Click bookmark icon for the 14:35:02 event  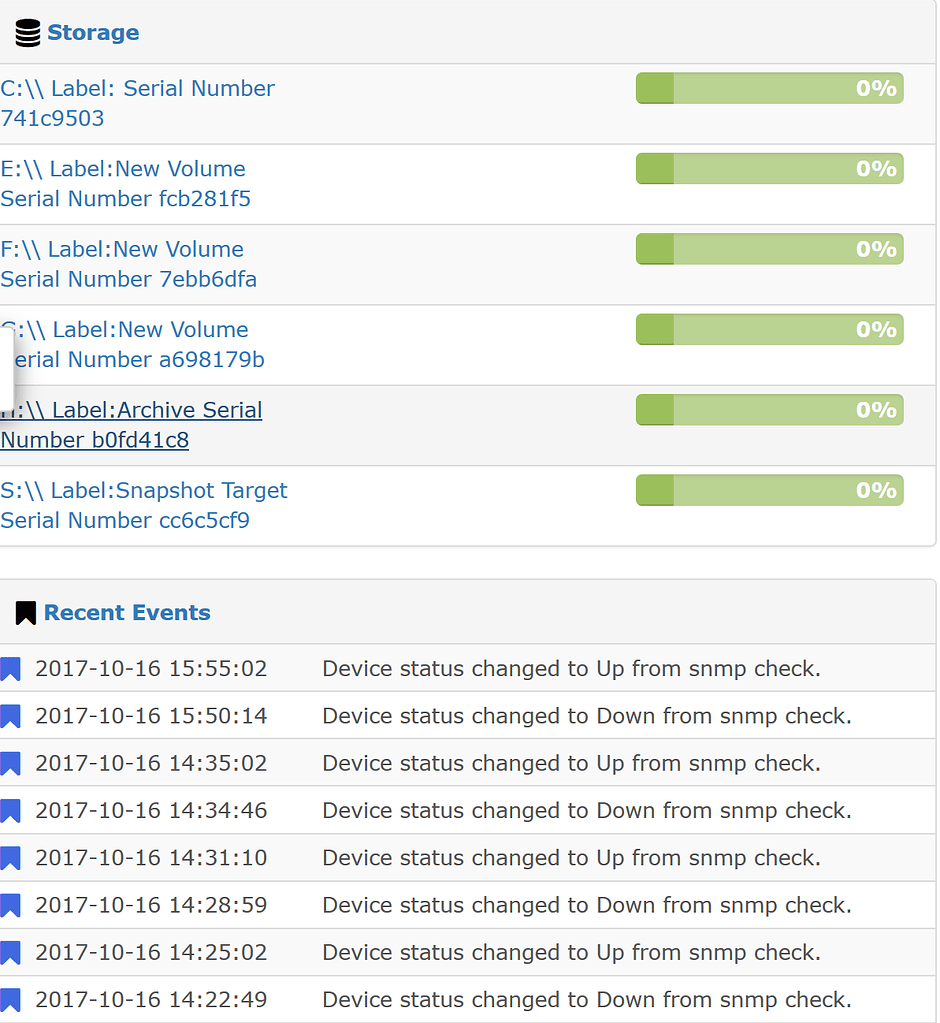tap(11, 763)
